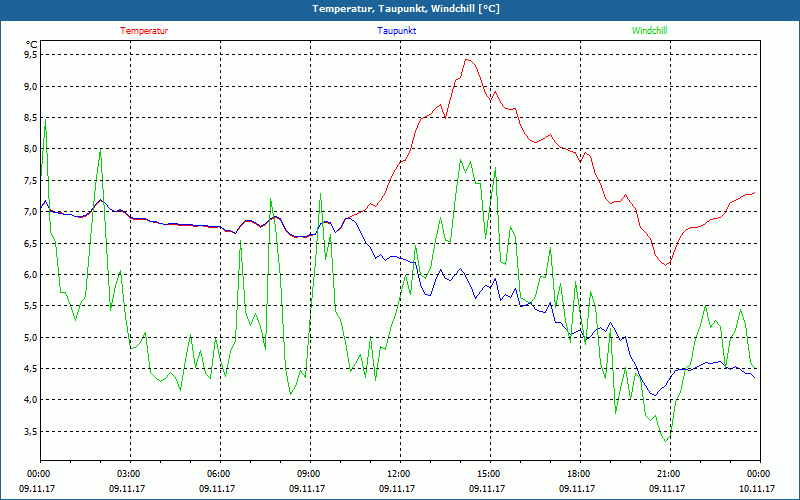This screenshot has width=800, height=500.
Task: Click the 15:00 time axis label
Action: point(490,474)
